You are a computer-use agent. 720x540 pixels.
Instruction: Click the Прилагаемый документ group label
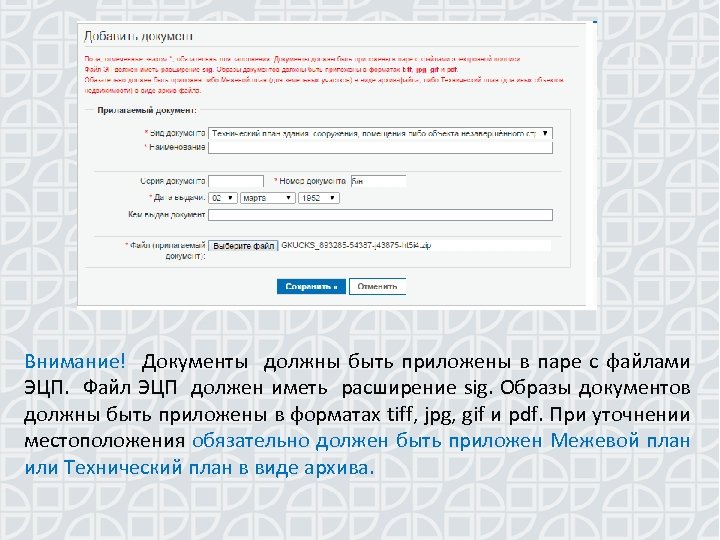tap(147, 111)
